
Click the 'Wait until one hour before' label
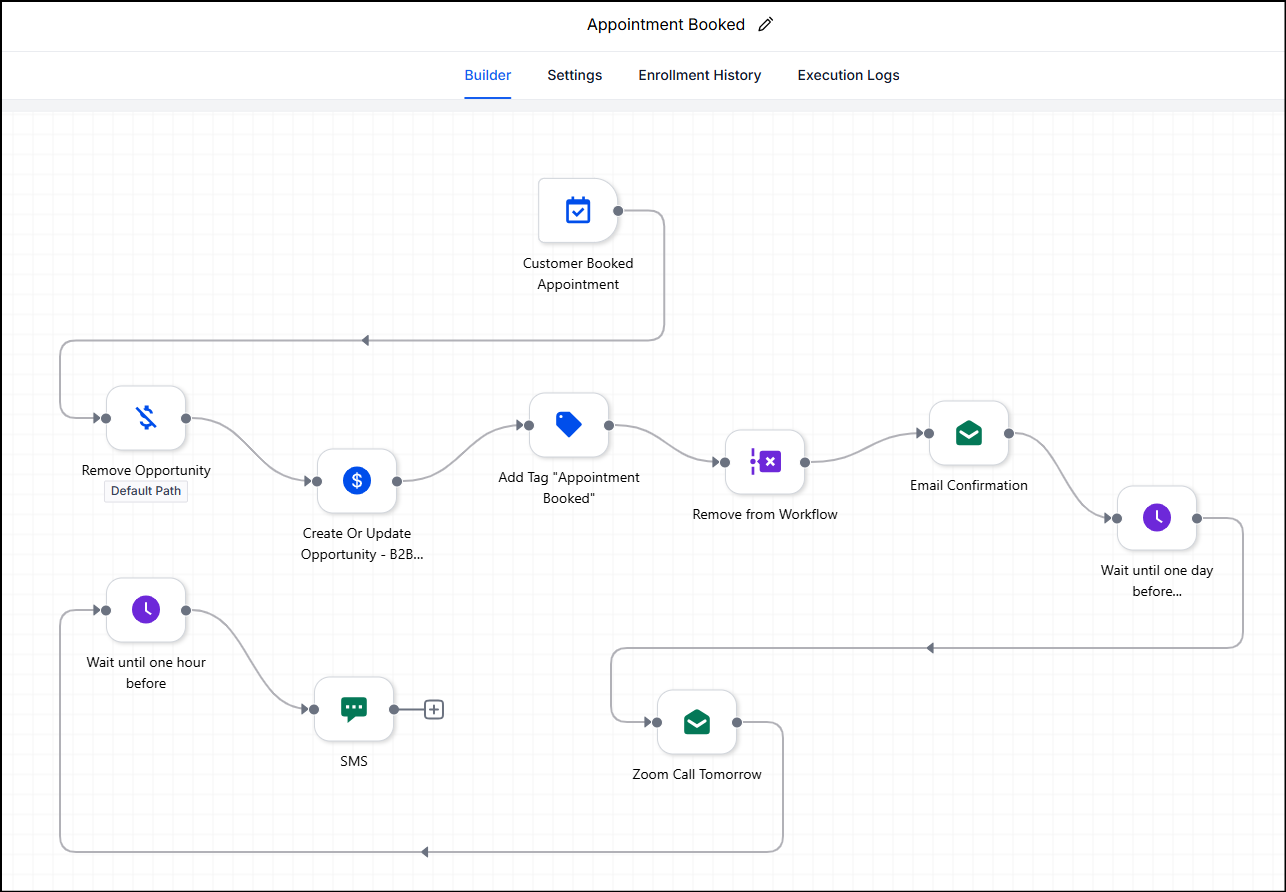(146, 673)
